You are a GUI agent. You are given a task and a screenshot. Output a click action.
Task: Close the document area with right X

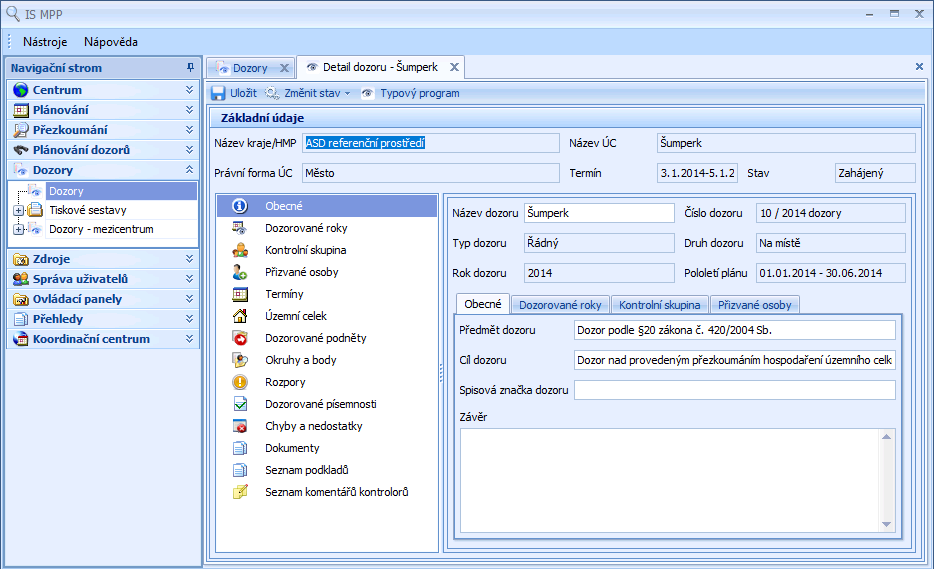pyautogui.click(x=919, y=67)
